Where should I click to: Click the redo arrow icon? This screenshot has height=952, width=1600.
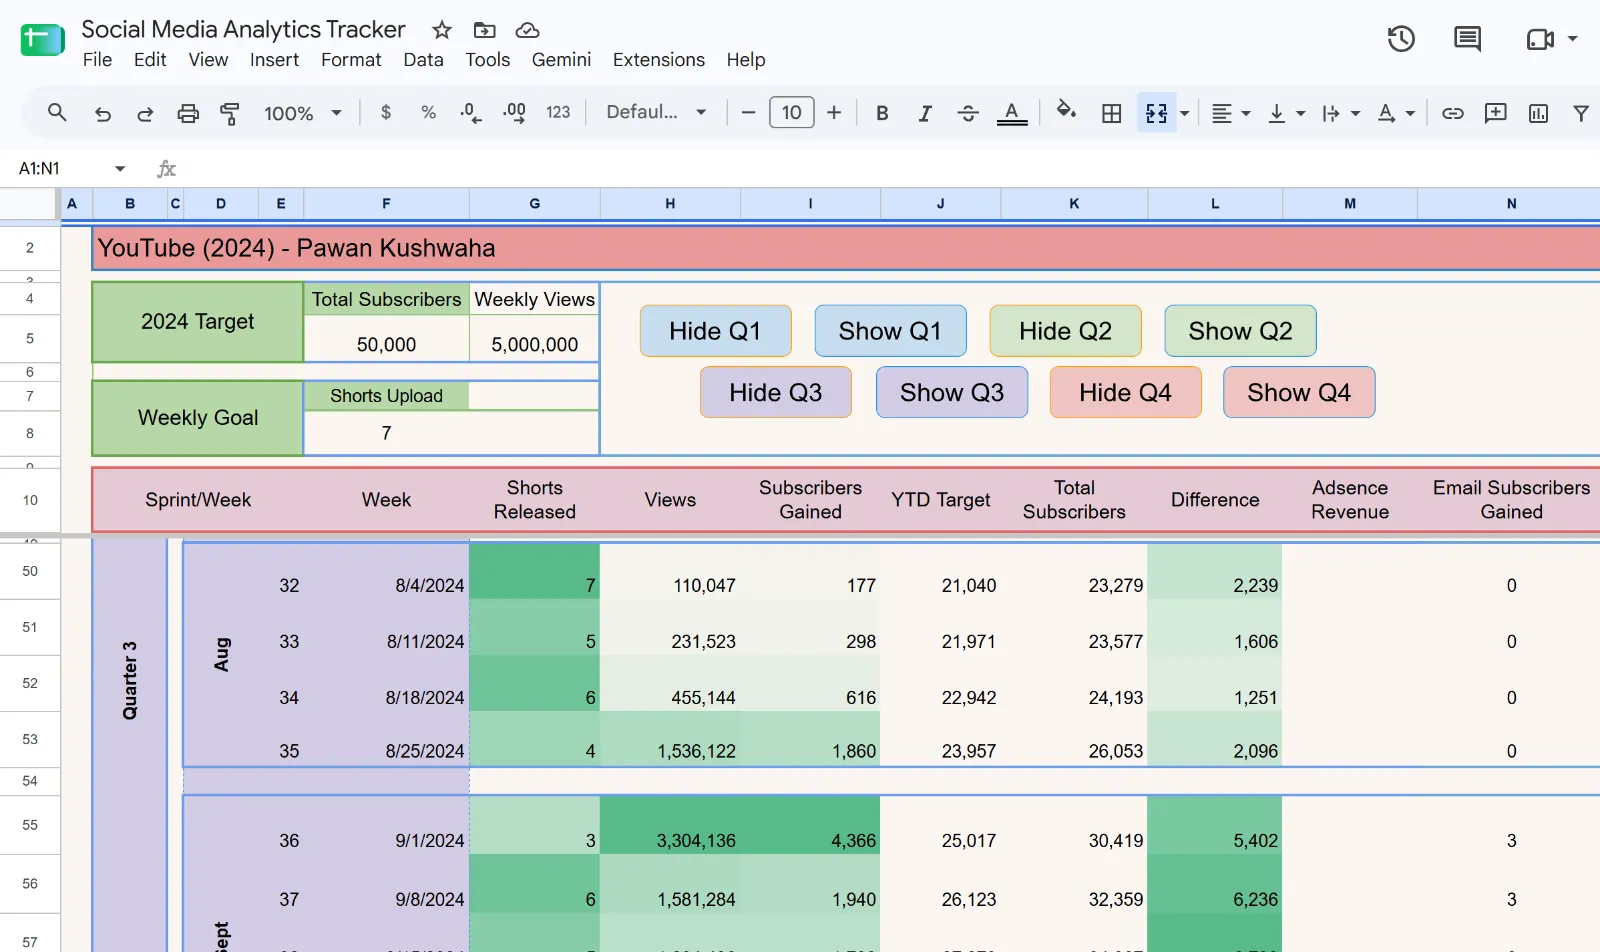click(x=145, y=113)
